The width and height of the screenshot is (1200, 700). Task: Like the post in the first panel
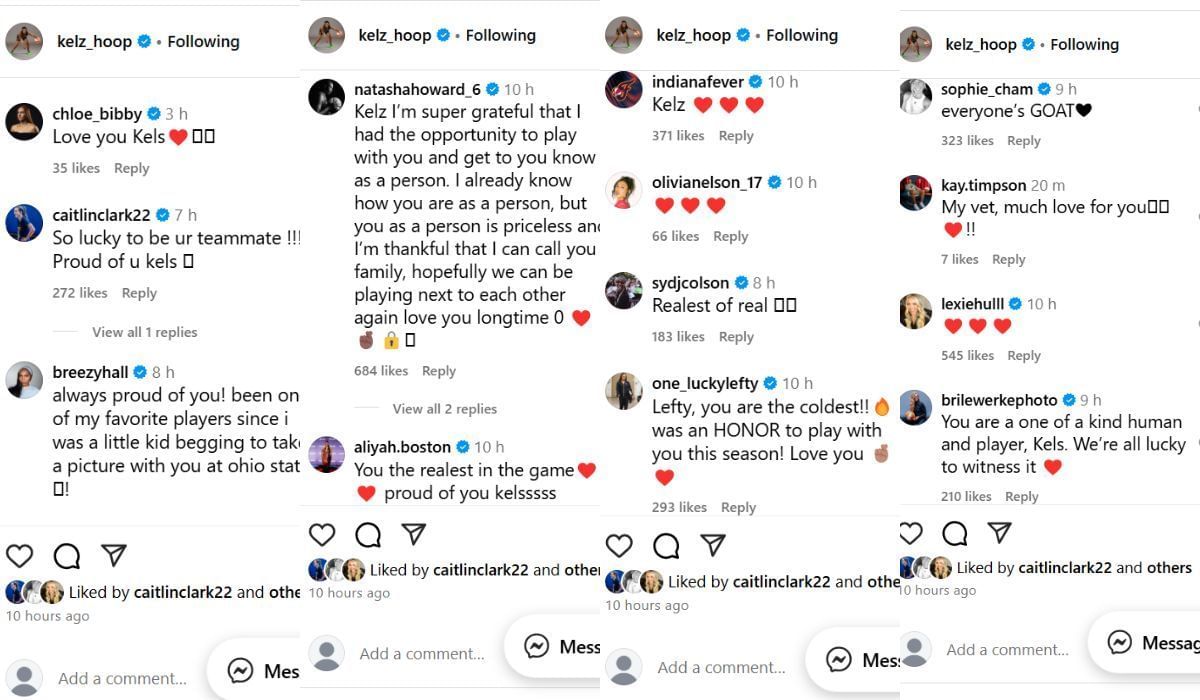pos(19,556)
